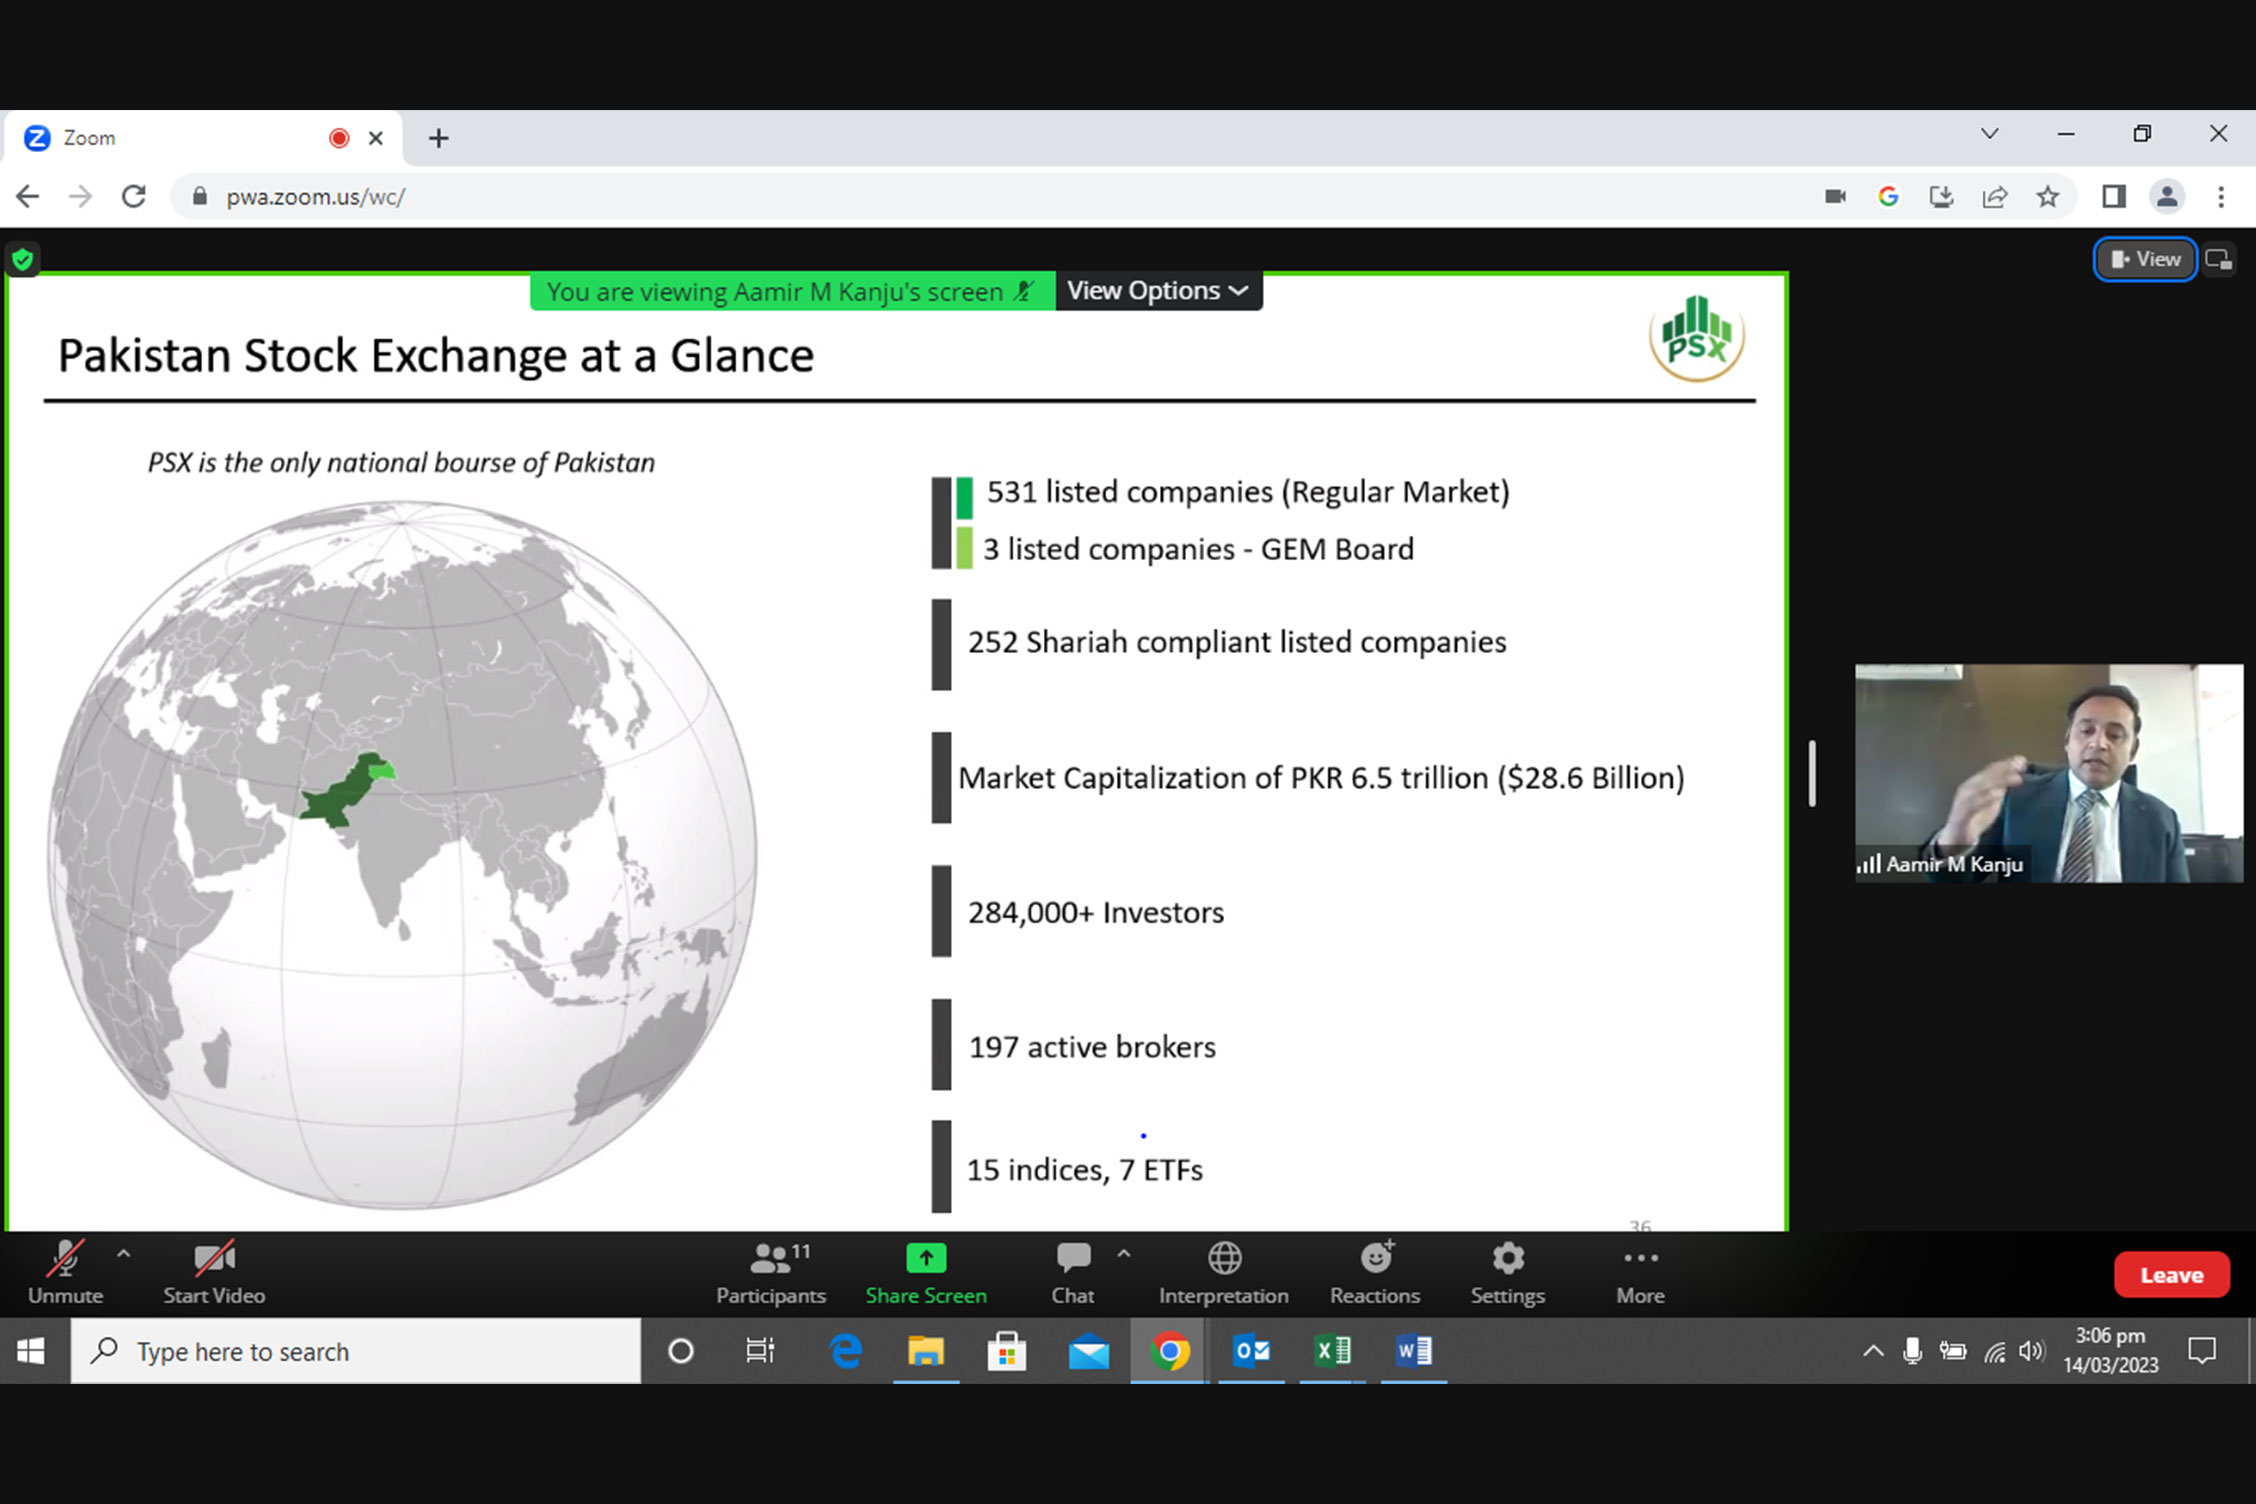Open Task View on taskbar
Screen dimensions: 2256x1504
(760, 1351)
